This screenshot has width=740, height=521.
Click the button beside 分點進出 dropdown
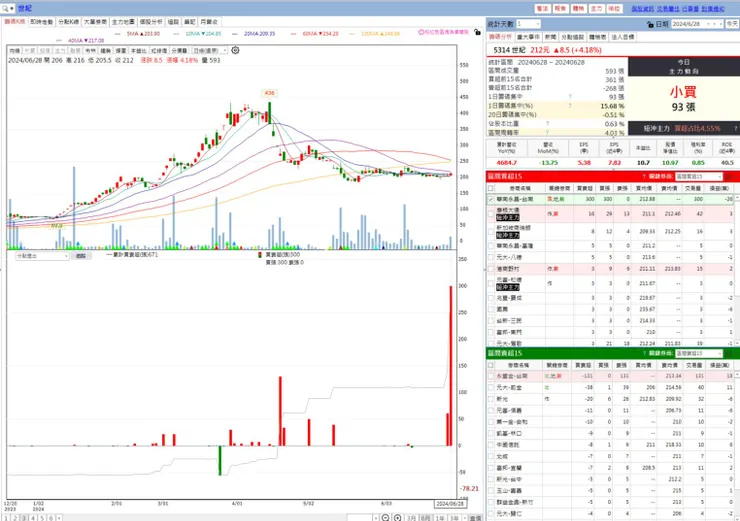(x=81, y=256)
